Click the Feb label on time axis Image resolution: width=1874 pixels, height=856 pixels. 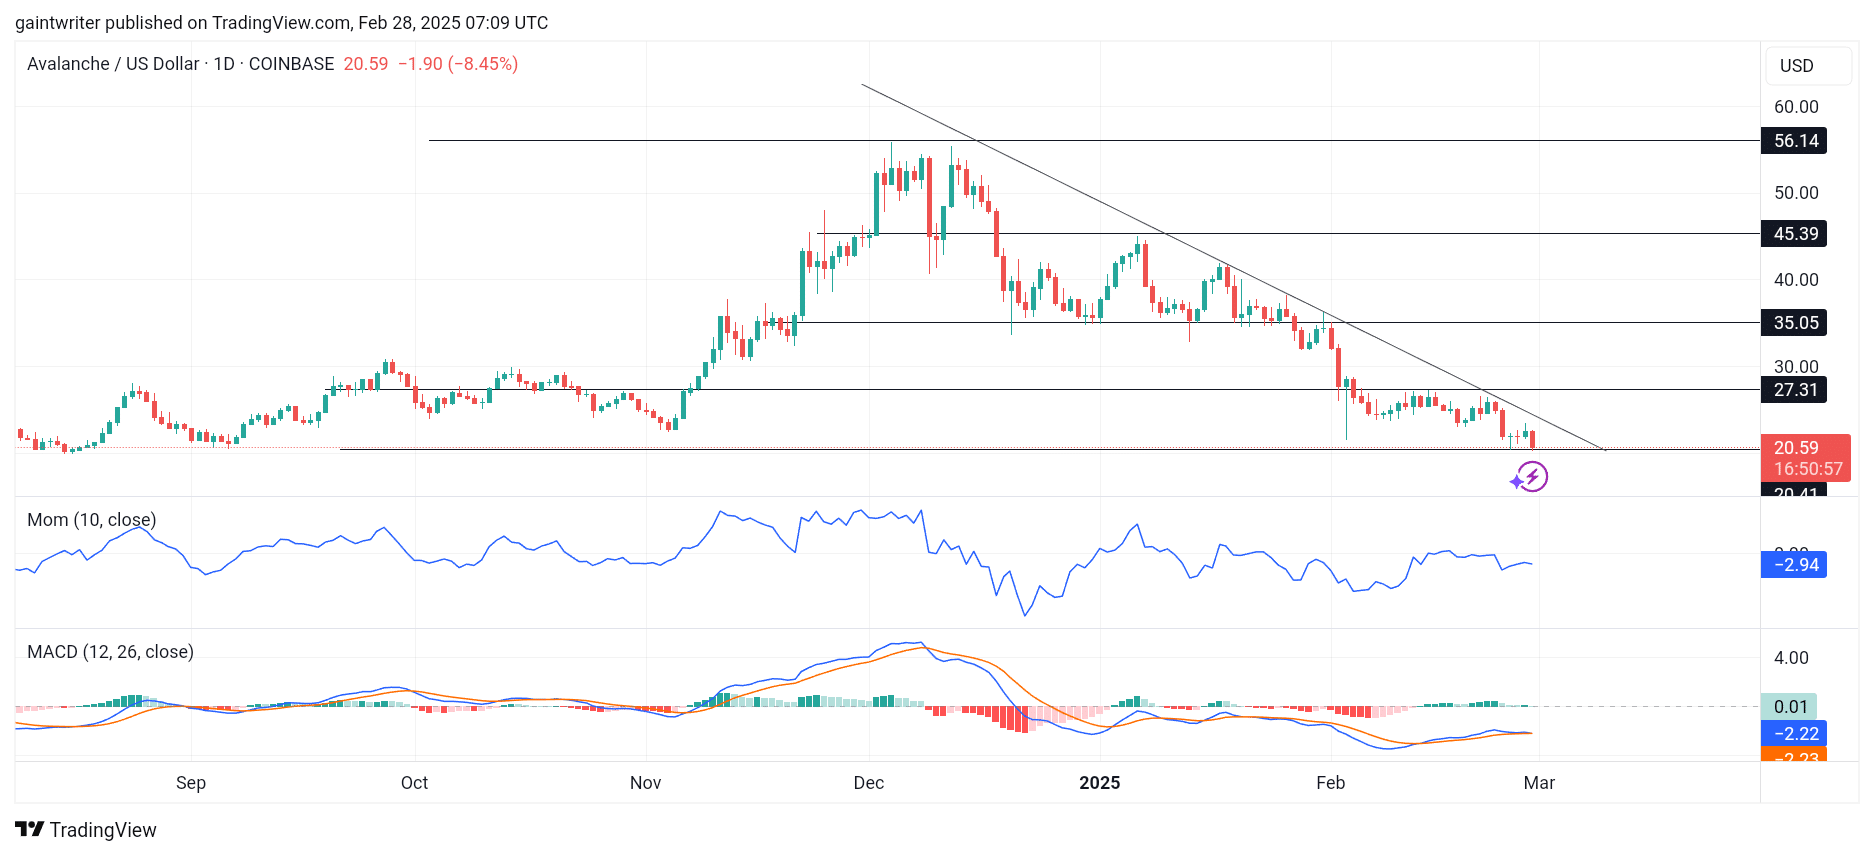1330,783
